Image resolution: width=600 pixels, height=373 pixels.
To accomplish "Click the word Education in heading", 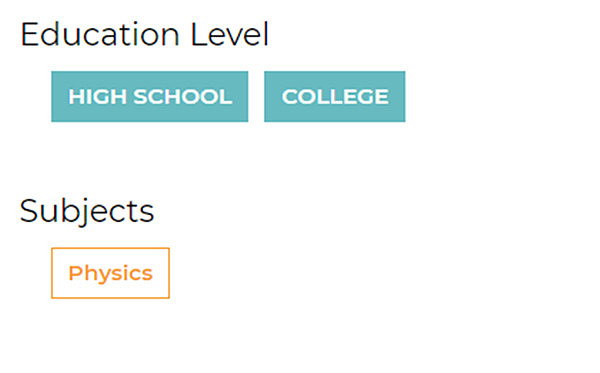I will (100, 34).
